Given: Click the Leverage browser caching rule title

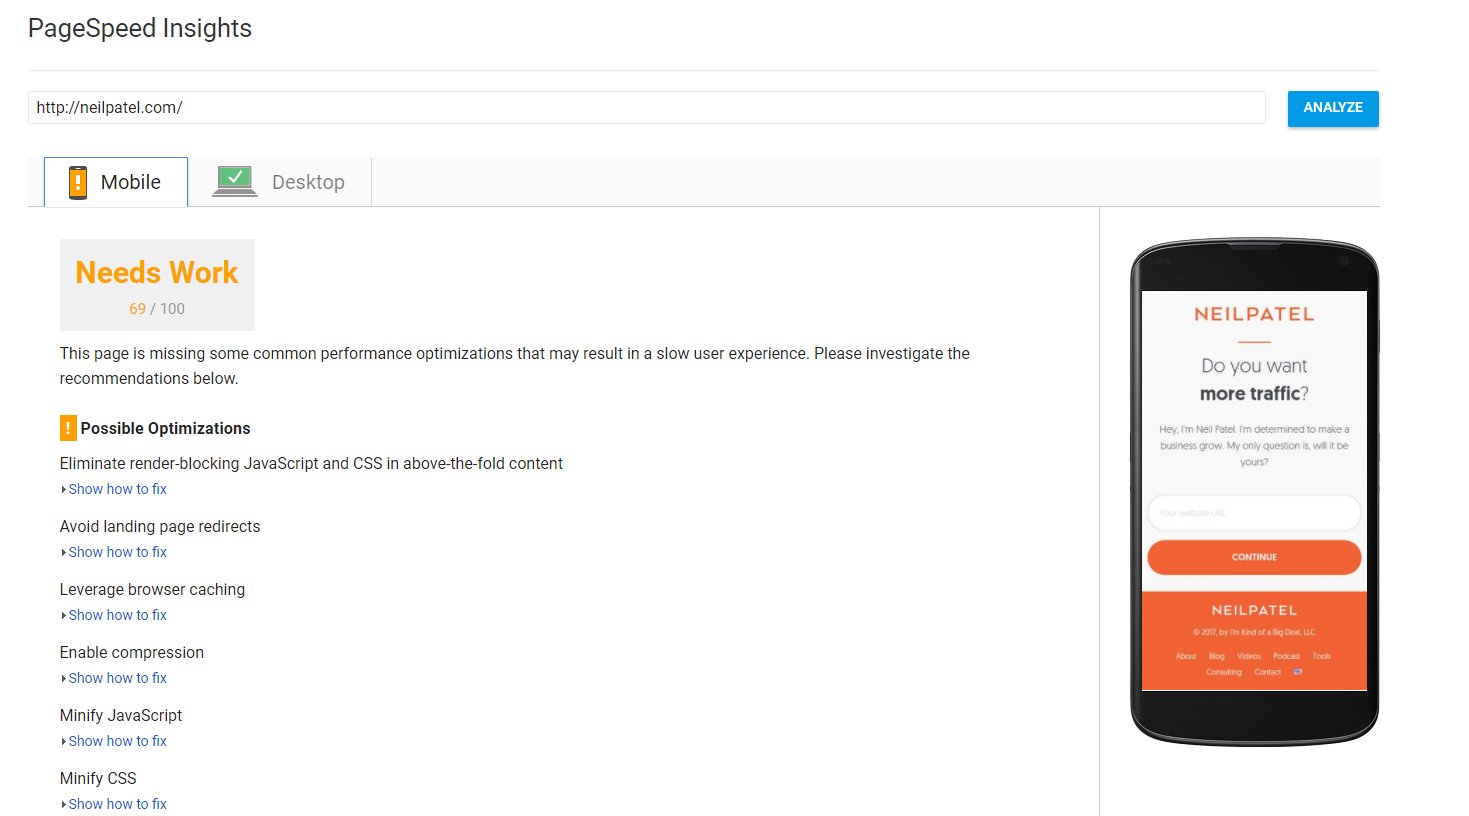Looking at the screenshot, I should [152, 590].
